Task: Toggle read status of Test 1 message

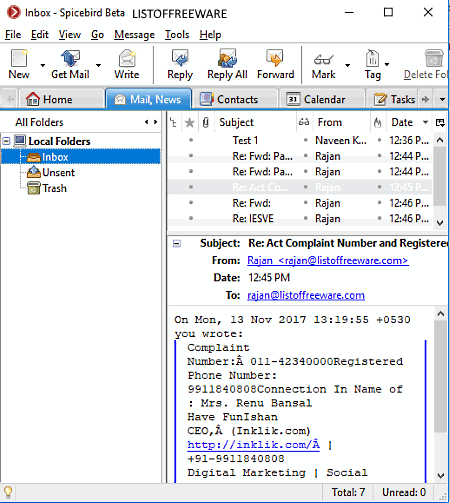Action: (x=305, y=140)
